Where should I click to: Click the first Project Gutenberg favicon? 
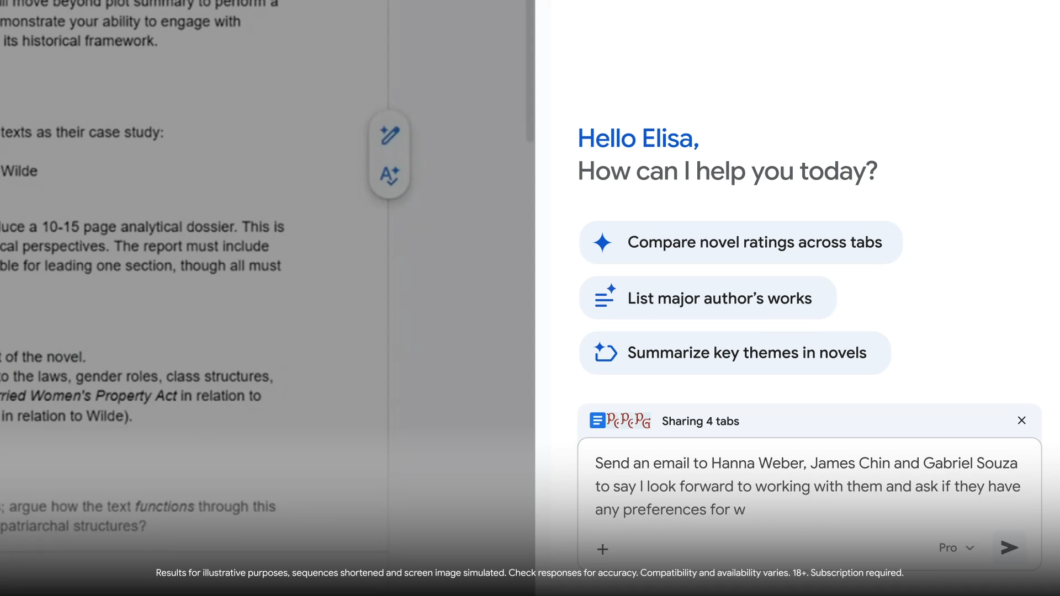pyautogui.click(x=611, y=421)
